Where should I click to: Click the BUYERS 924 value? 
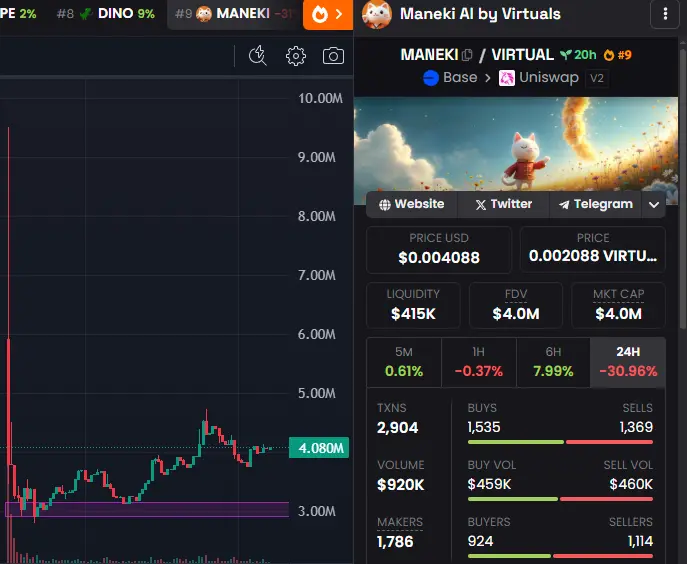pos(480,541)
